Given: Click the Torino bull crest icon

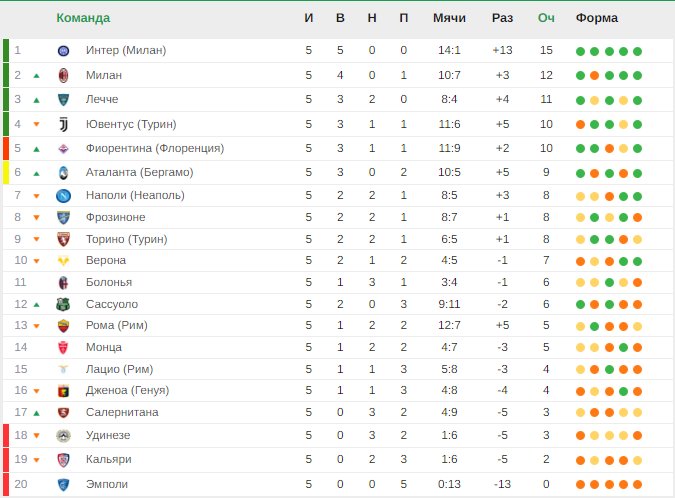Looking at the screenshot, I should click(63, 239).
